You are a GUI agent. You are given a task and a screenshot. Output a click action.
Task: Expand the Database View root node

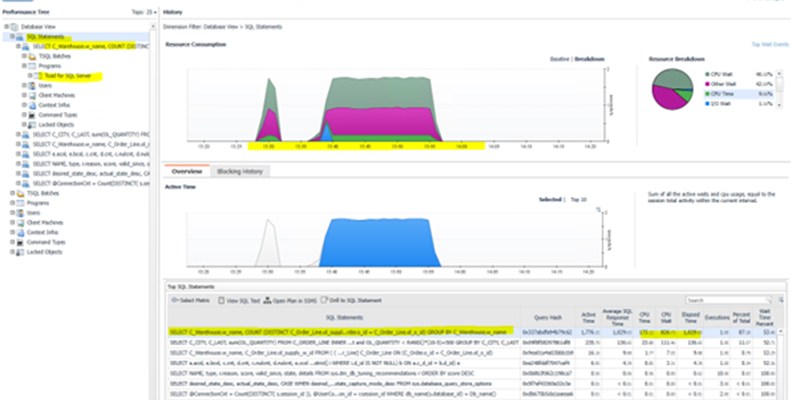point(6,27)
